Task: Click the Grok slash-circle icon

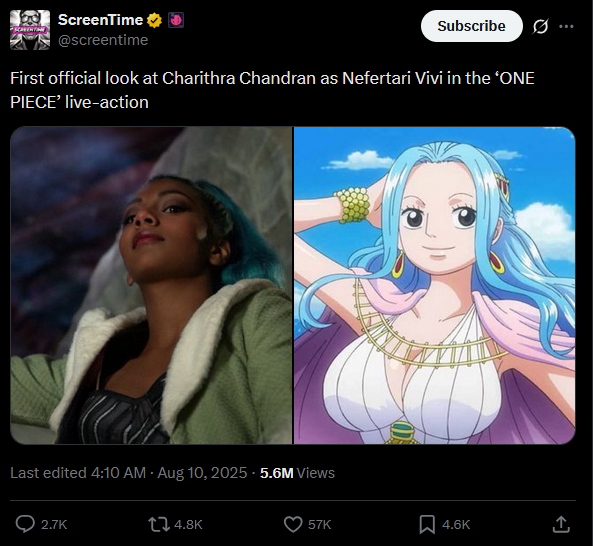Action: 540,26
